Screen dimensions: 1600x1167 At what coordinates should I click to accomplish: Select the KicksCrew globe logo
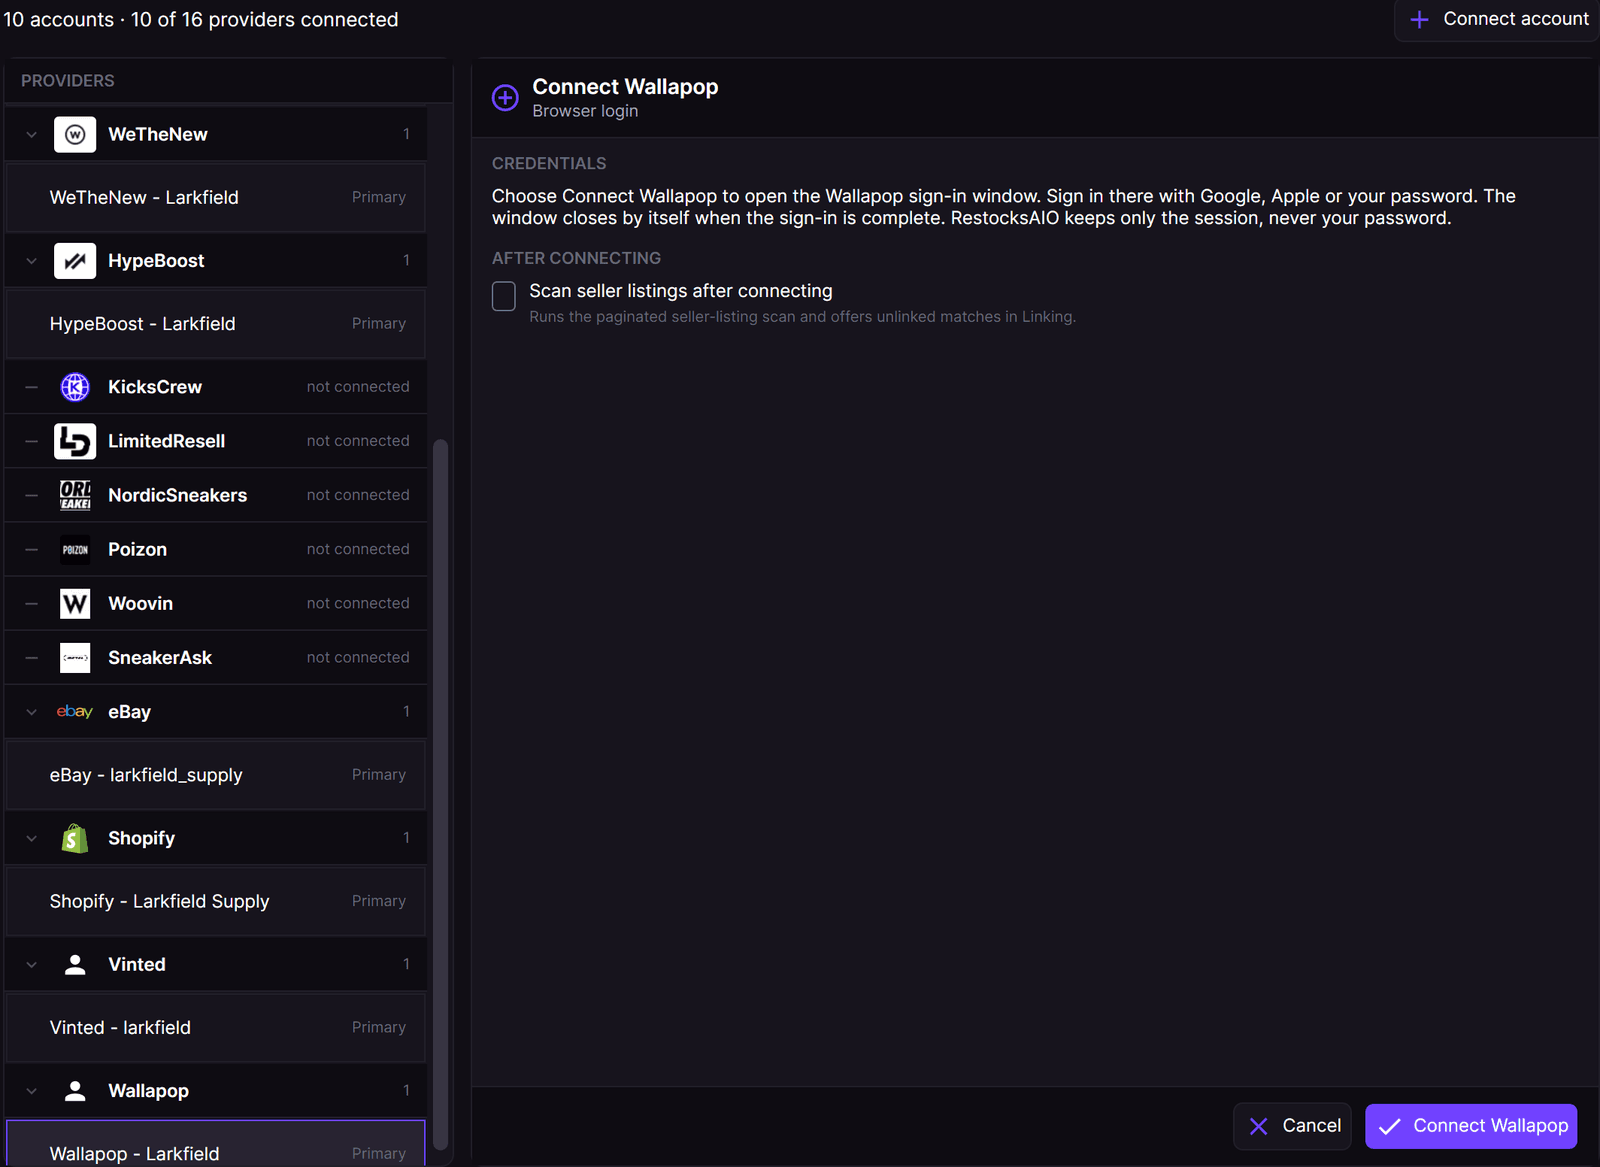[75, 387]
